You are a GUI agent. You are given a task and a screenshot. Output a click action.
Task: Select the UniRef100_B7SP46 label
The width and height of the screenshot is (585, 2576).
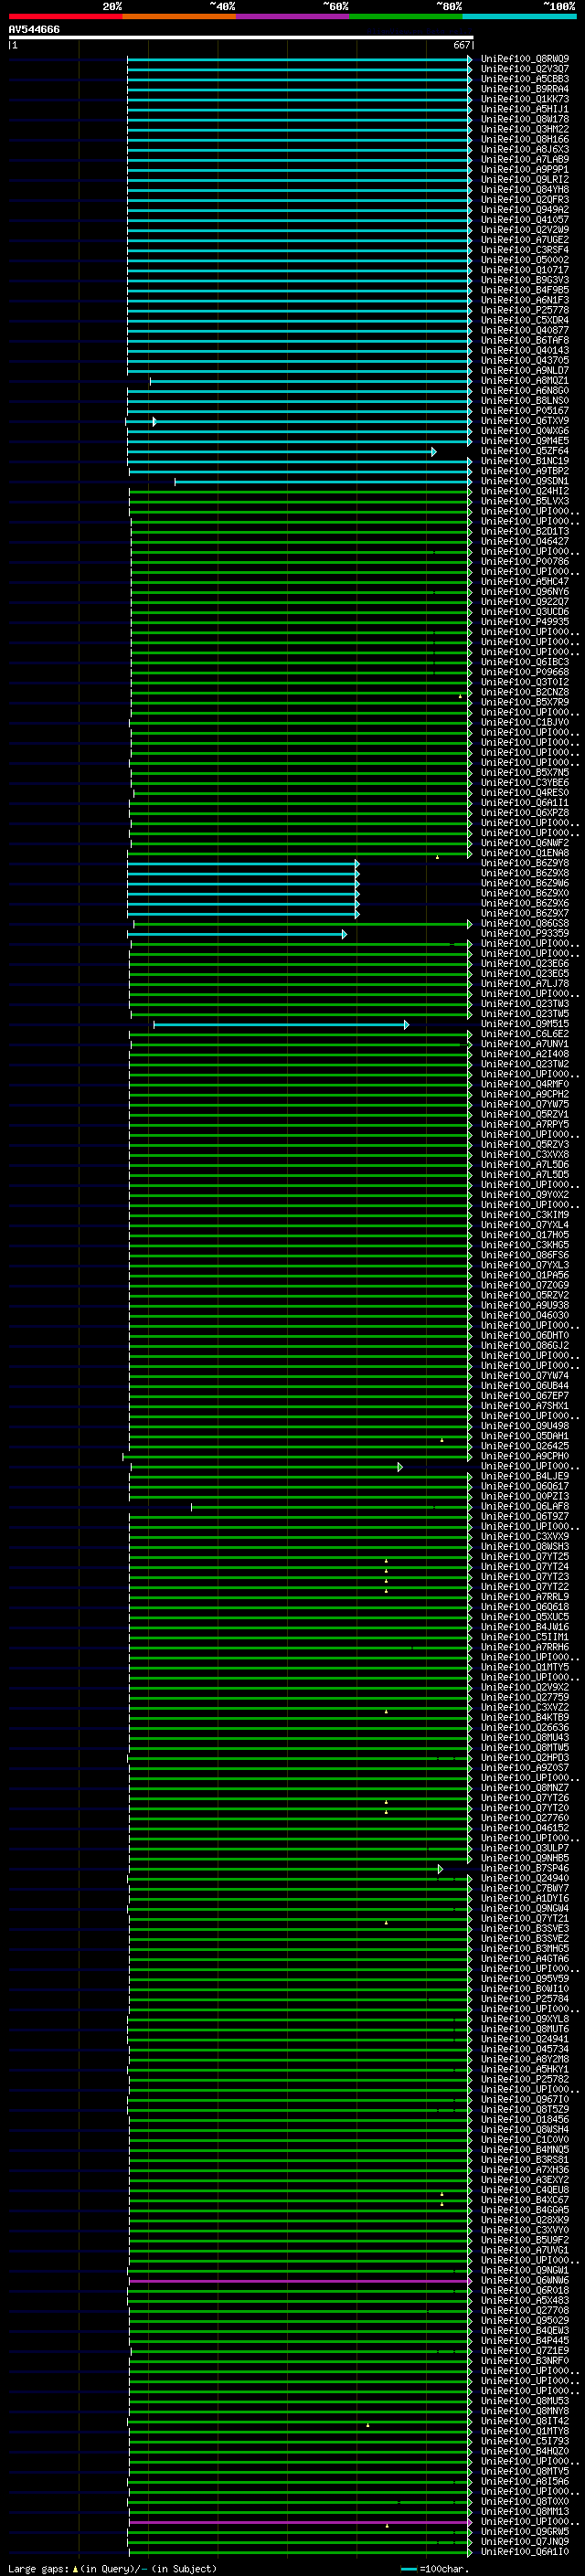click(525, 1868)
